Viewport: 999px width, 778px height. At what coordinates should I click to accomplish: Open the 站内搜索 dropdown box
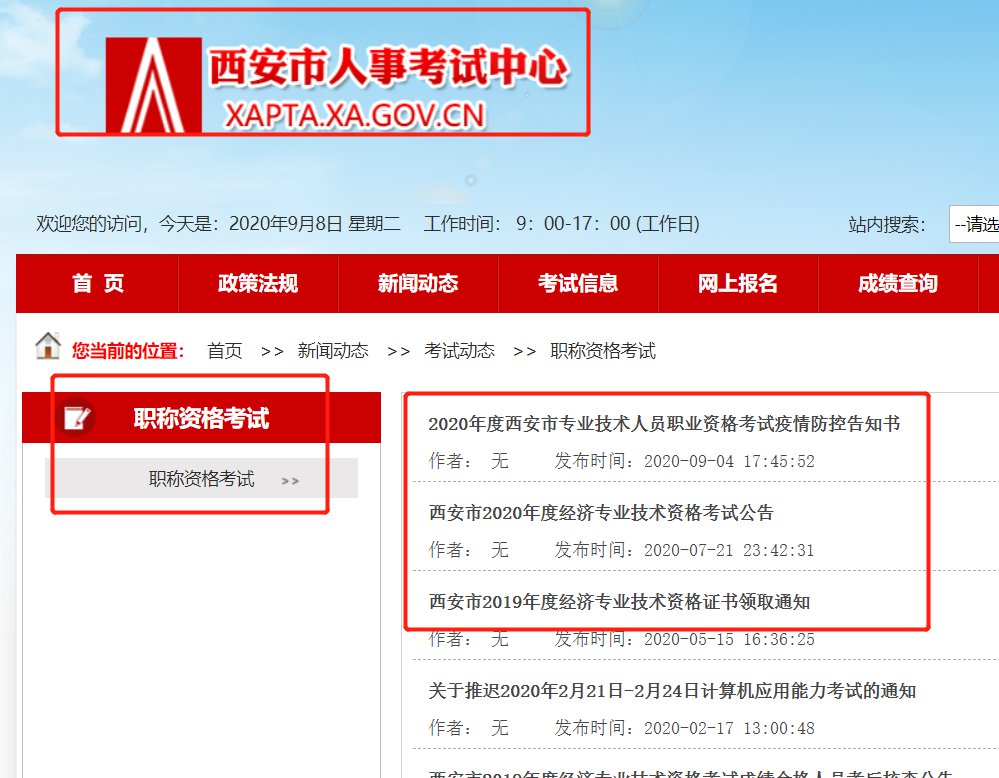973,224
